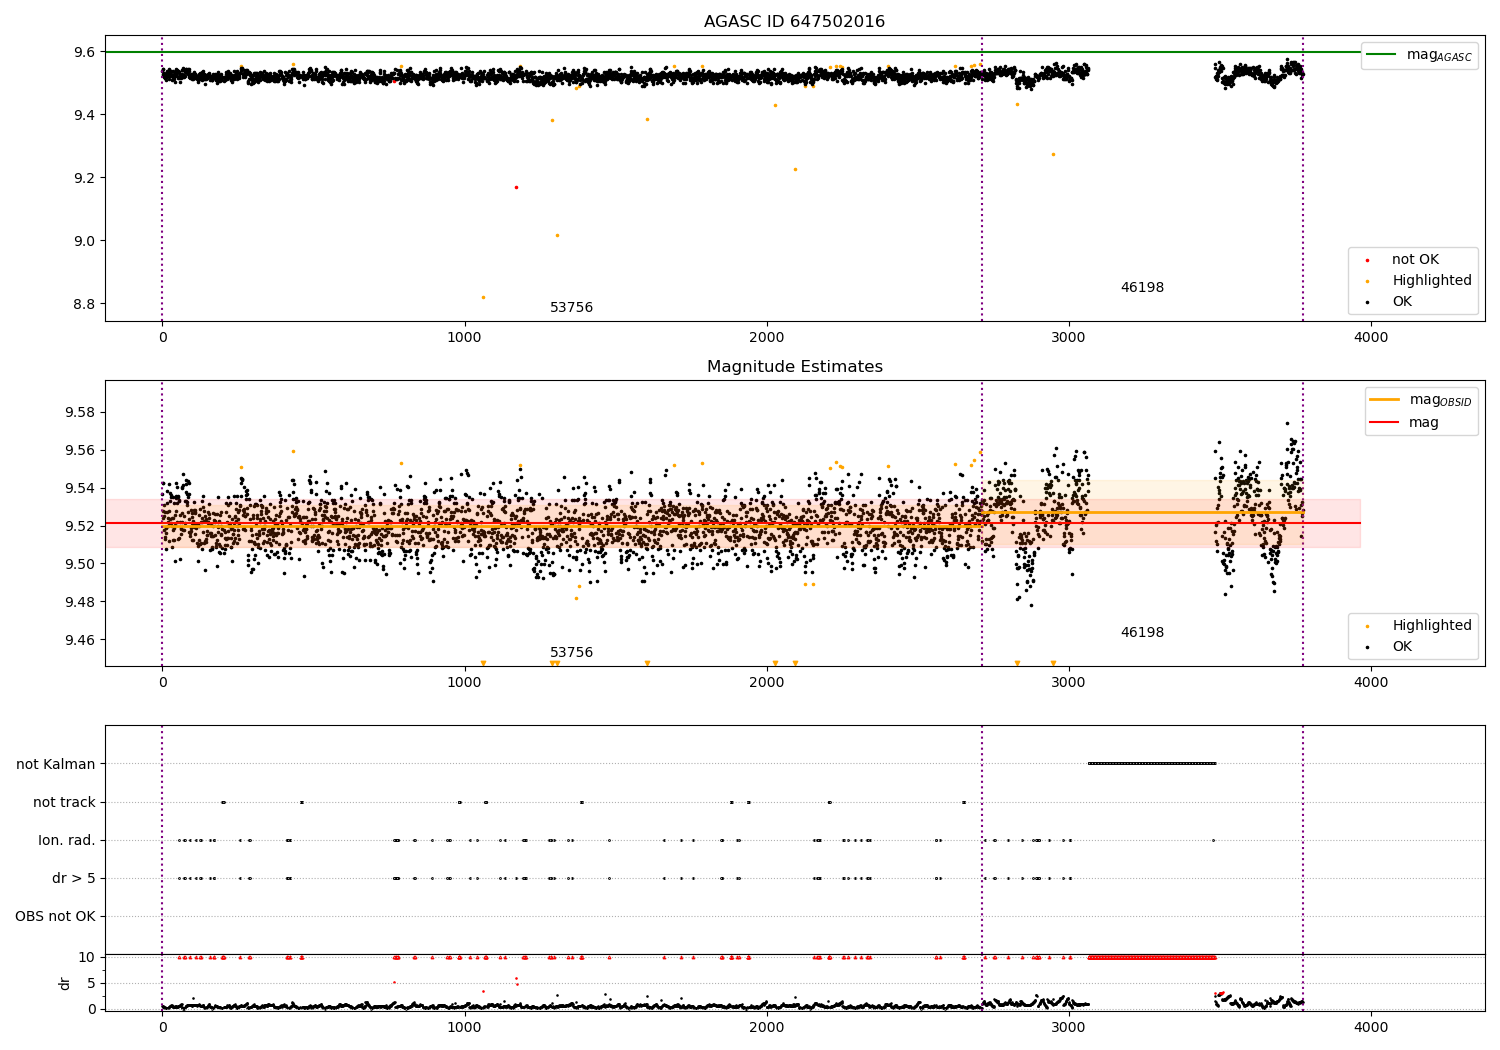Click the 9.58 y-axis tick label
The image size is (1500, 1050).
80,413
